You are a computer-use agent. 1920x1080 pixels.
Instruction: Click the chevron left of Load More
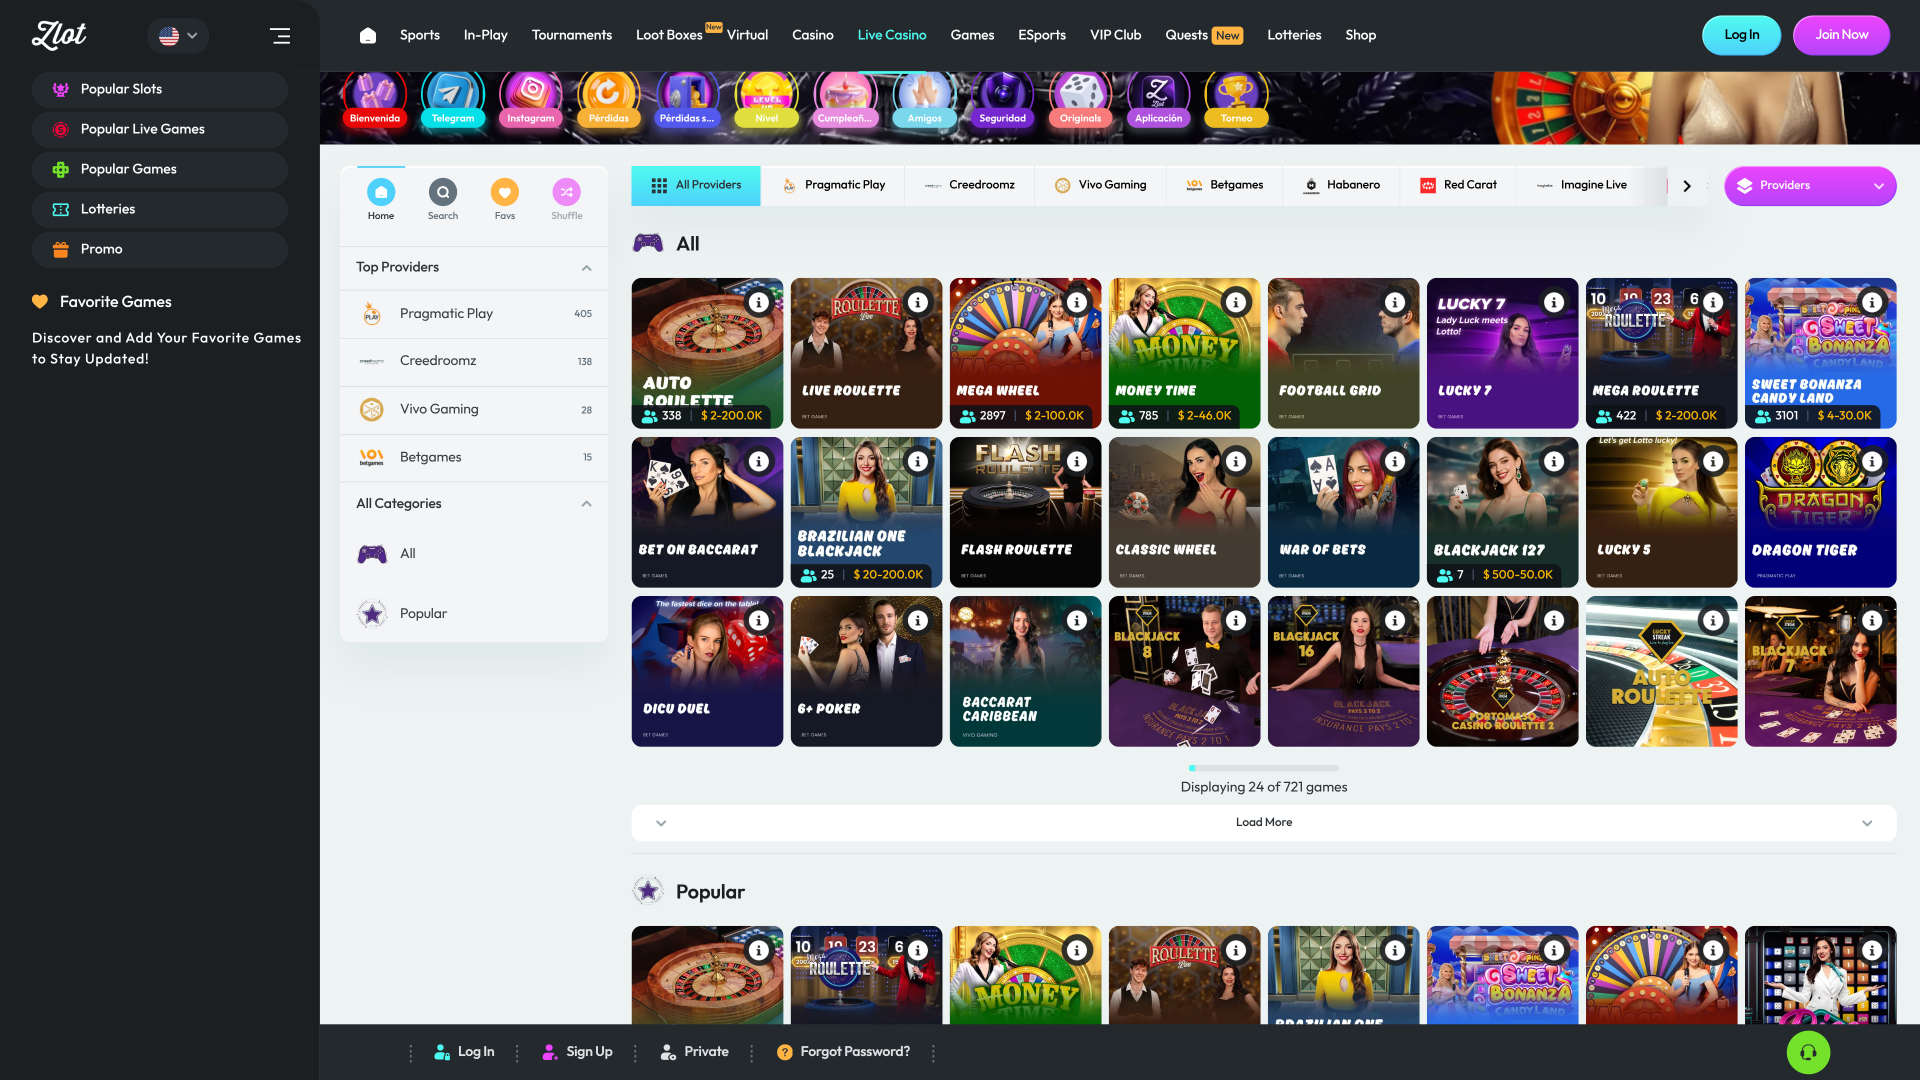[x=661, y=823]
